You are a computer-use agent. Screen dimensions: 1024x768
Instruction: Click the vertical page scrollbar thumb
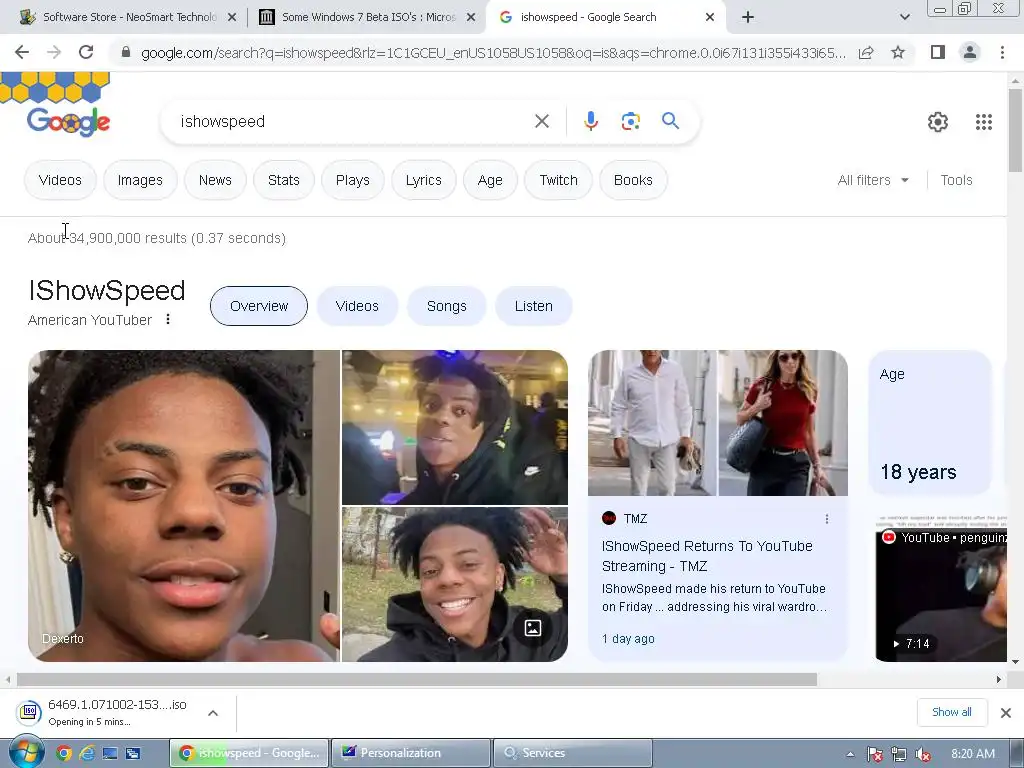click(x=1015, y=131)
